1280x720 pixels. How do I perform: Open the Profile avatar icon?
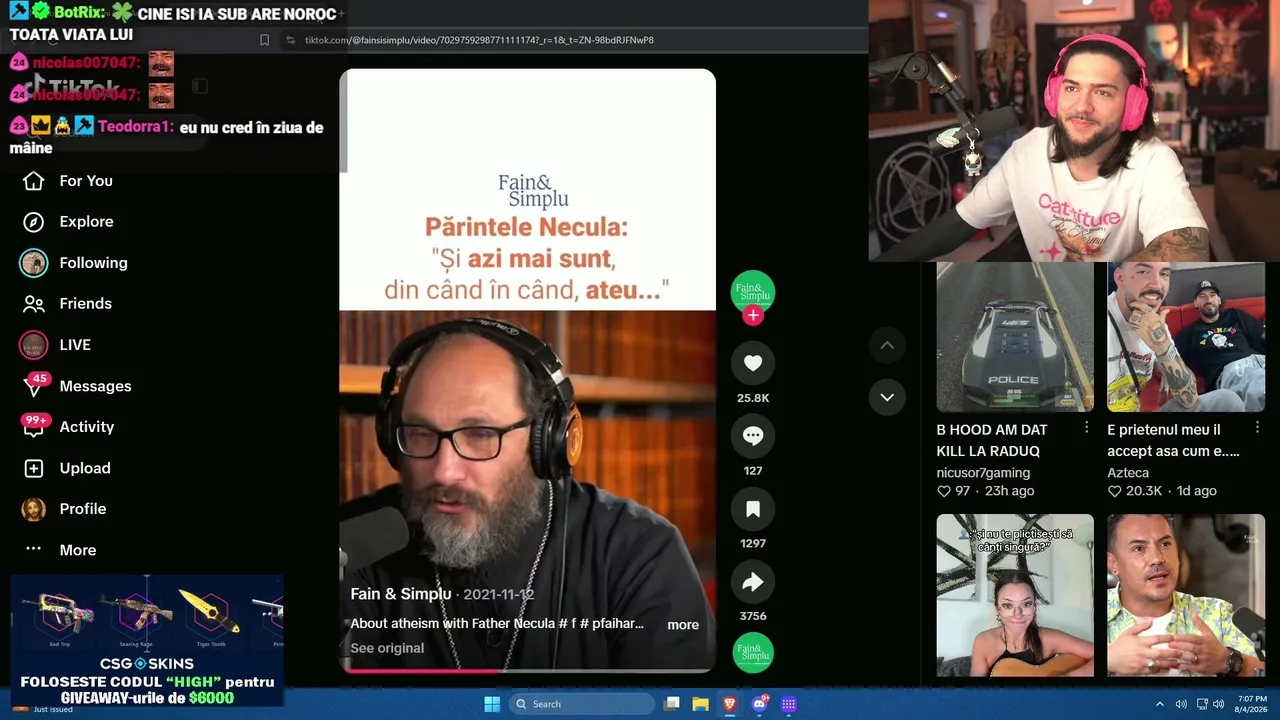click(34, 509)
